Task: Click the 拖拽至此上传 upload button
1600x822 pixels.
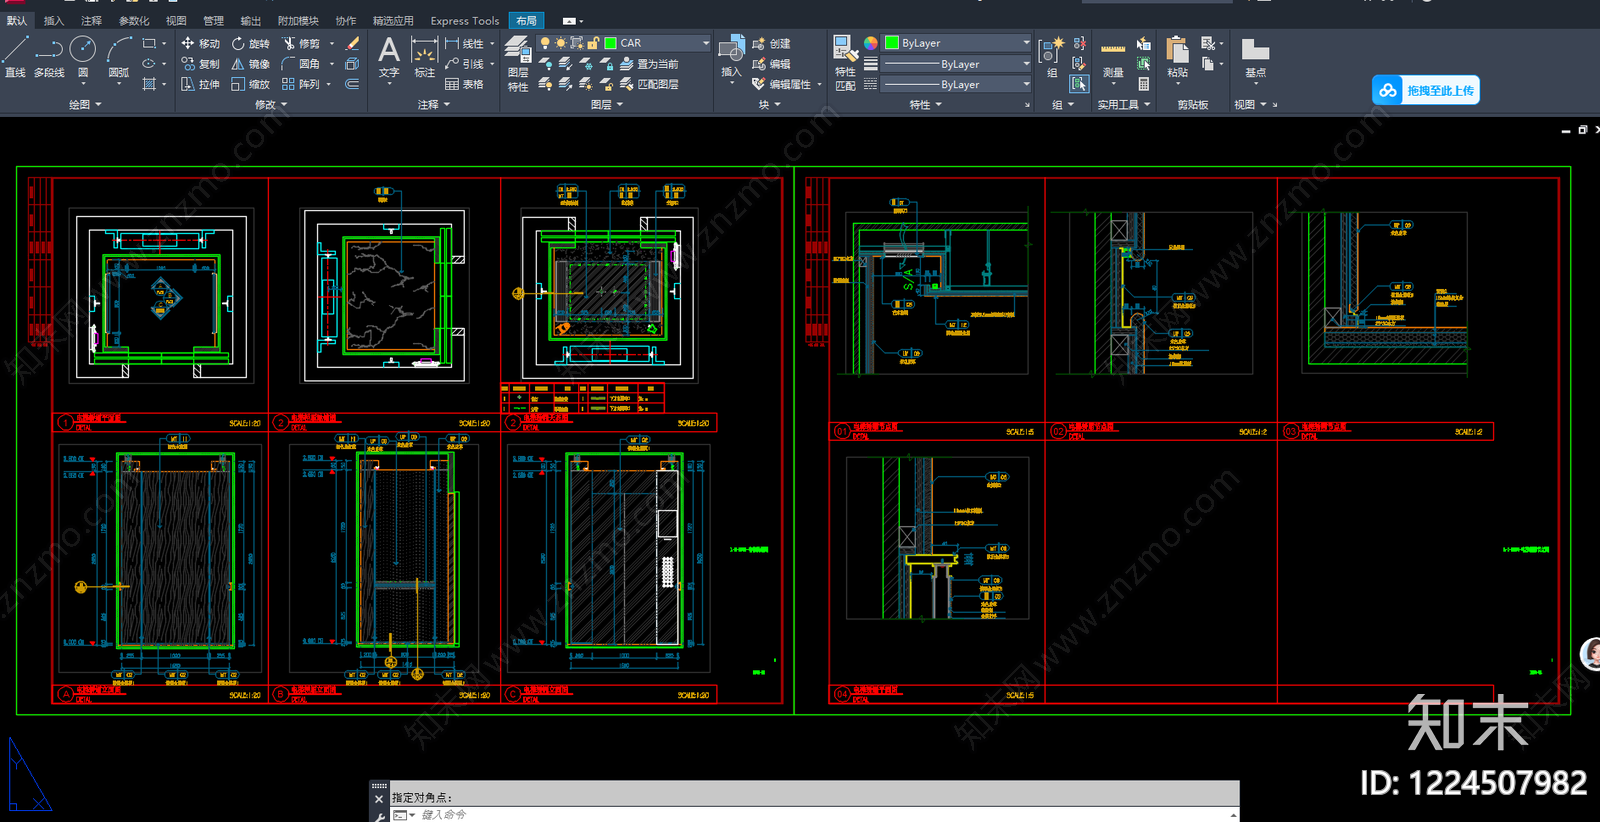Action: pos(1426,90)
